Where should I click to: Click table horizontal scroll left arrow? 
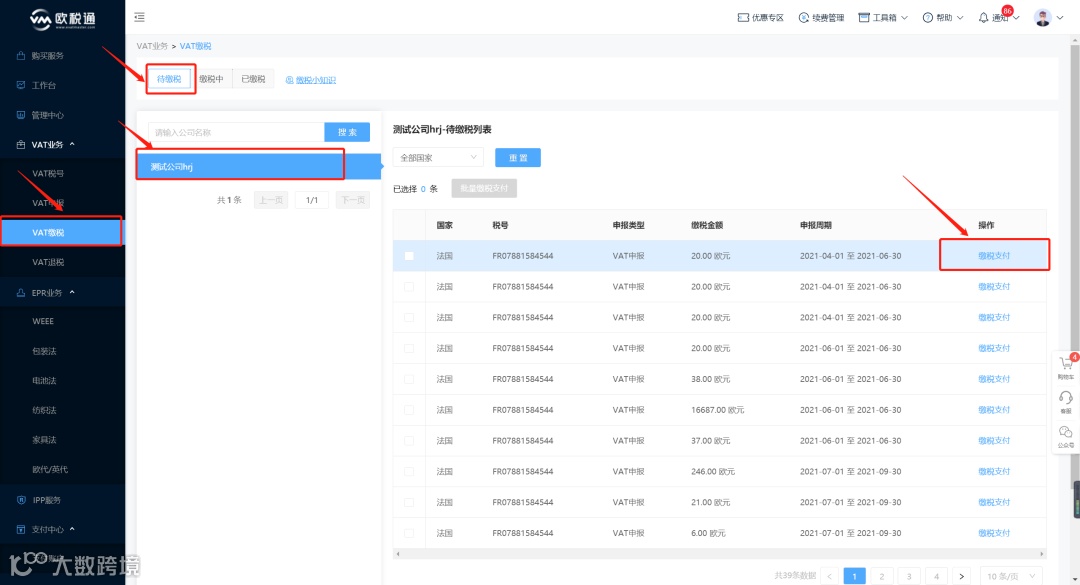tap(397, 554)
